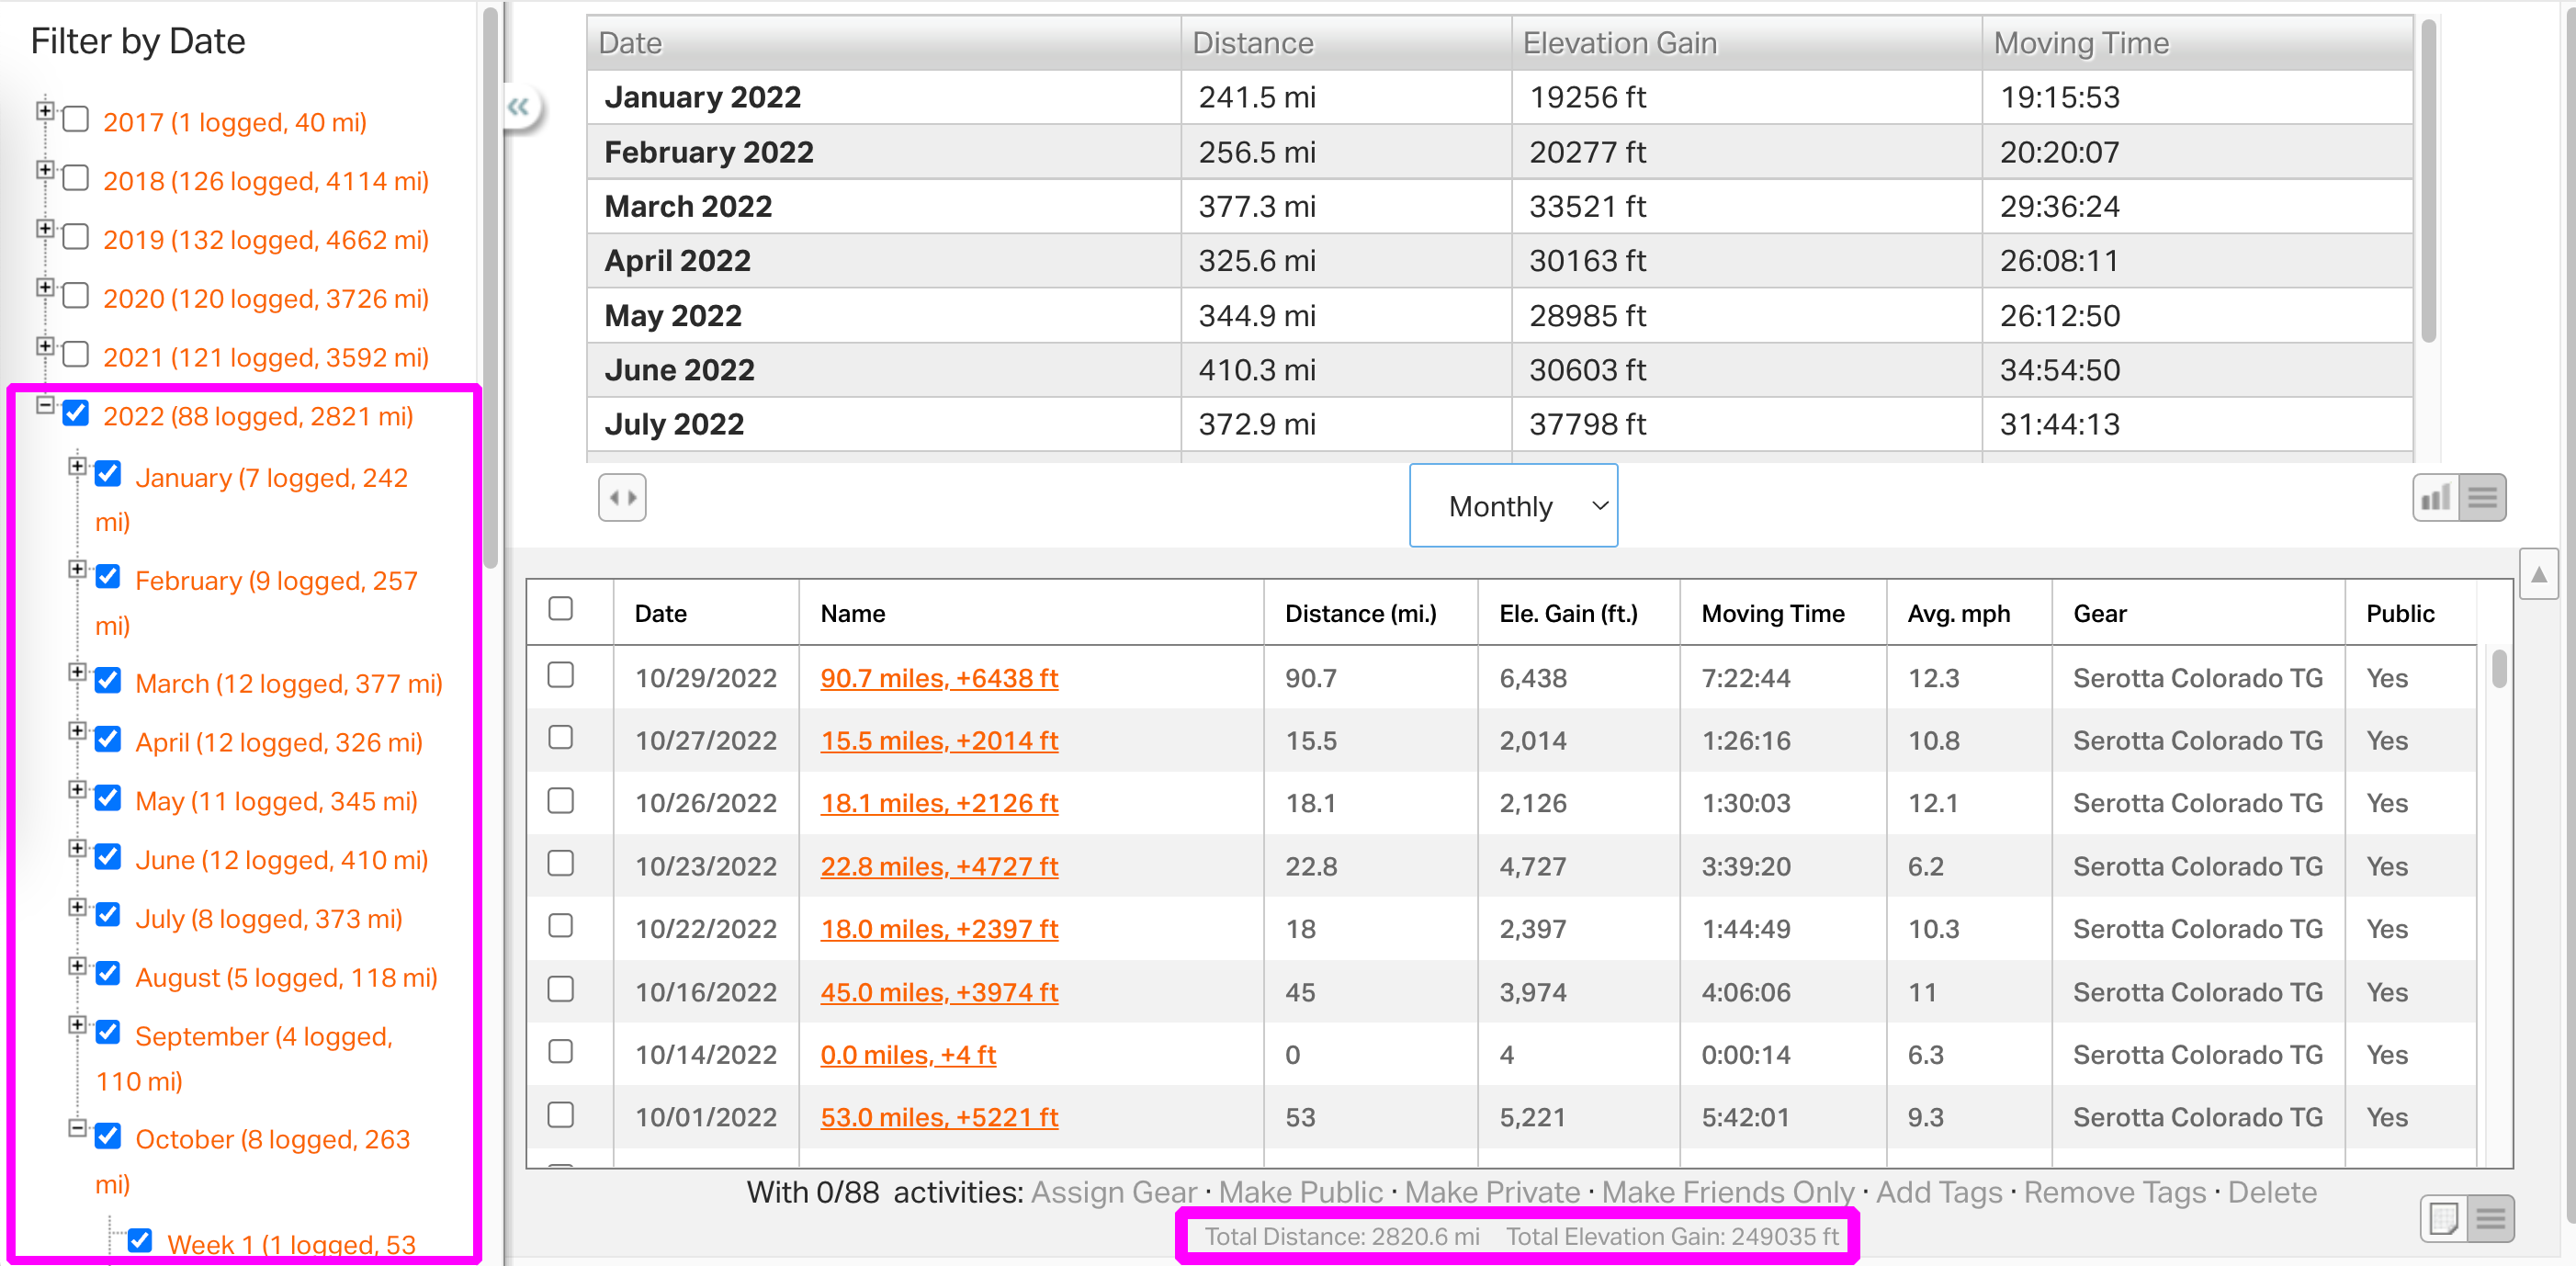
Task: Switch to list view next to chart icon
Action: pyautogui.click(x=2482, y=498)
